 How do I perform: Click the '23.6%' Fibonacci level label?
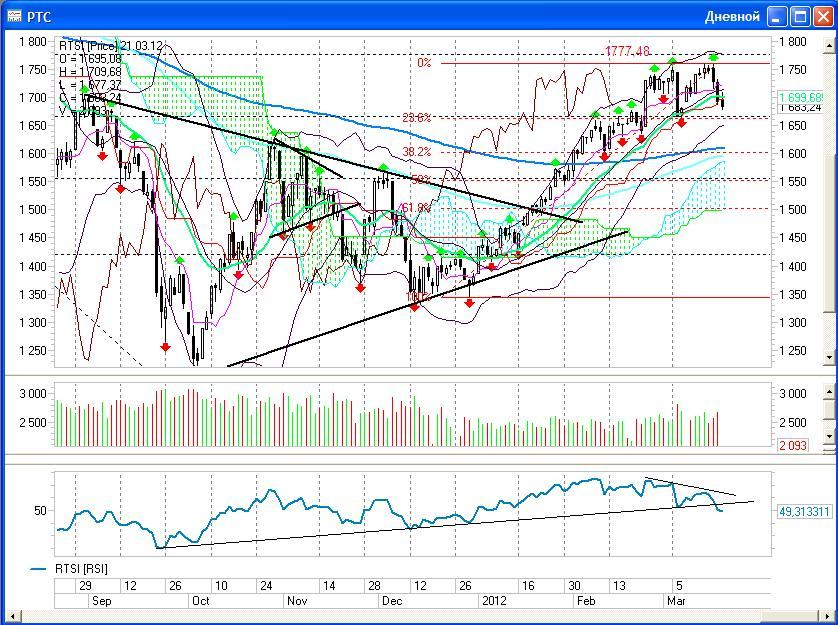416,118
